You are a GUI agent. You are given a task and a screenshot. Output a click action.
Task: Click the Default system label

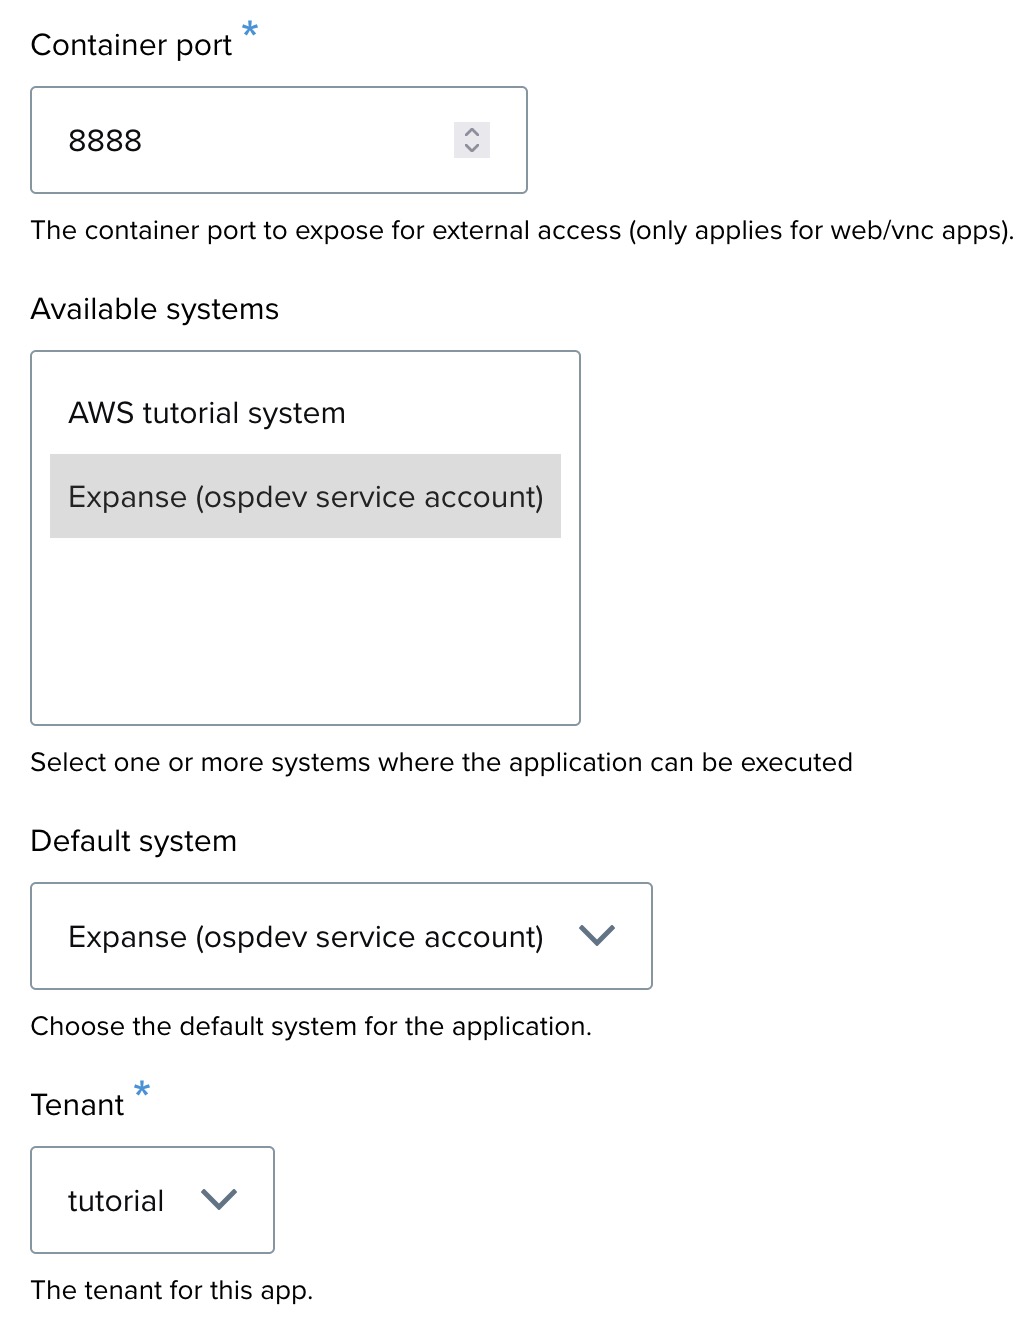coord(133,841)
